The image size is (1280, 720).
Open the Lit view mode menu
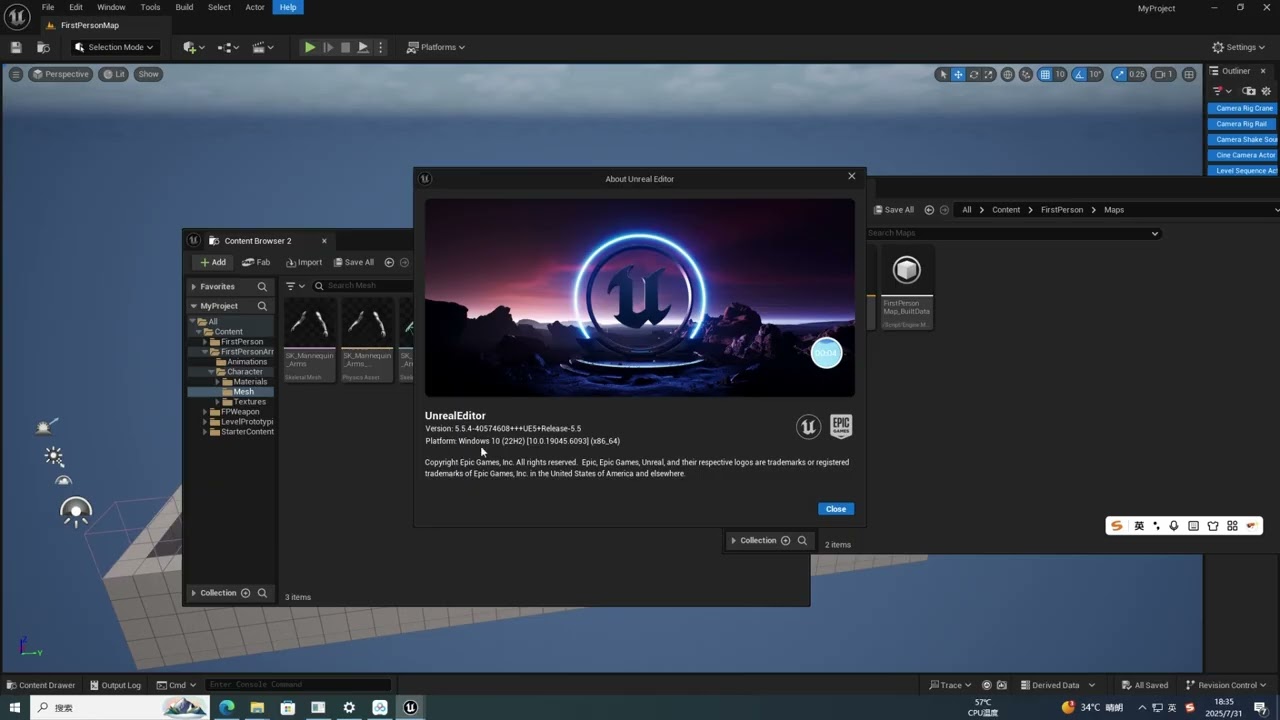[114, 74]
